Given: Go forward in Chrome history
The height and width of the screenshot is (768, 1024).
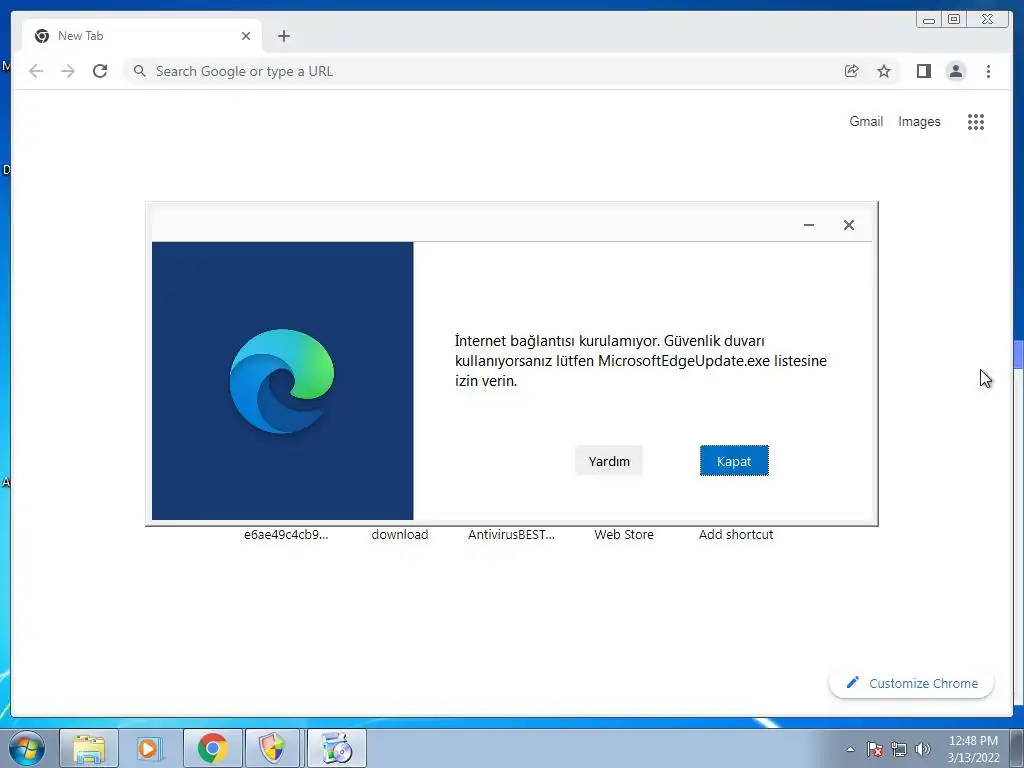Looking at the screenshot, I should (x=68, y=71).
